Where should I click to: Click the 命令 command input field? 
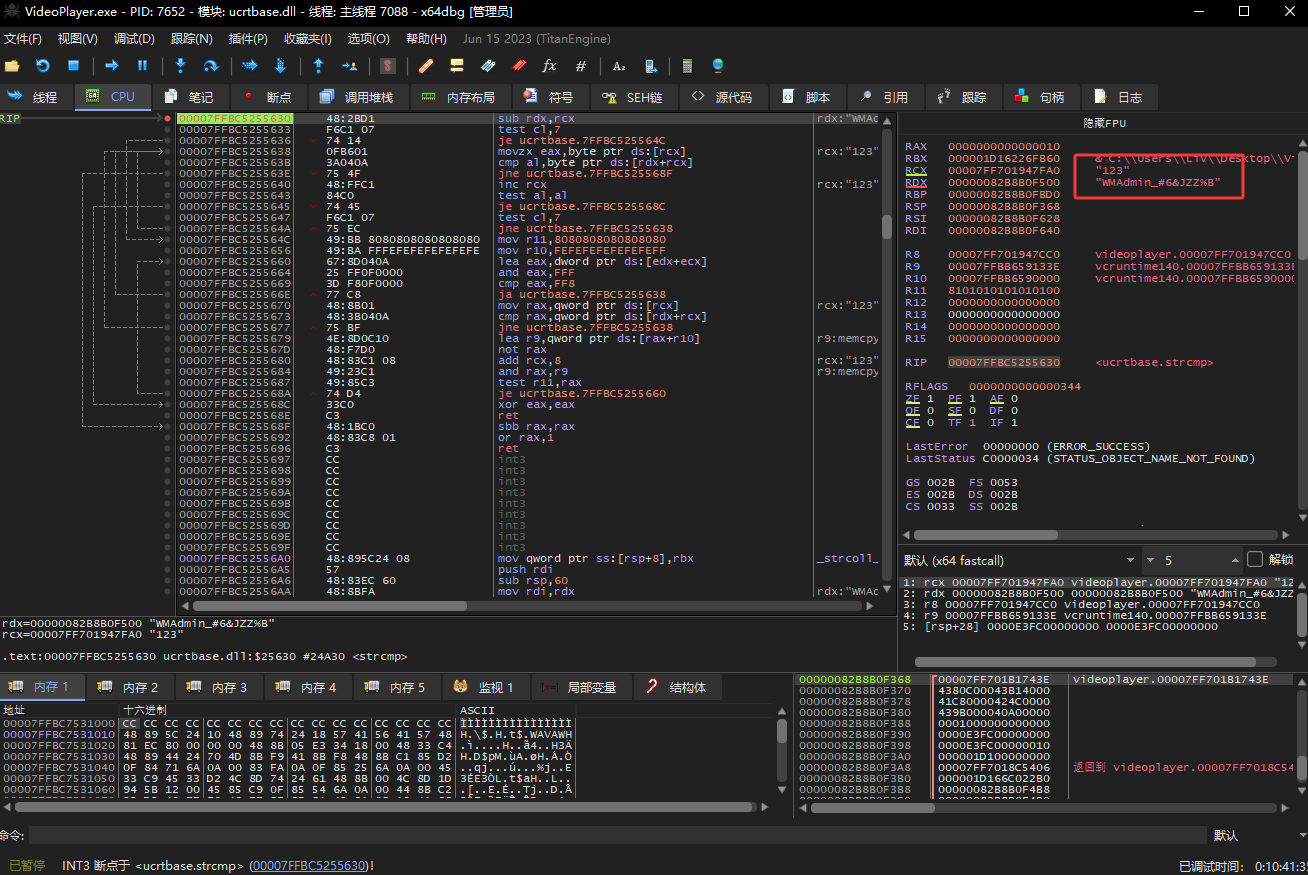pyautogui.click(x=600, y=835)
